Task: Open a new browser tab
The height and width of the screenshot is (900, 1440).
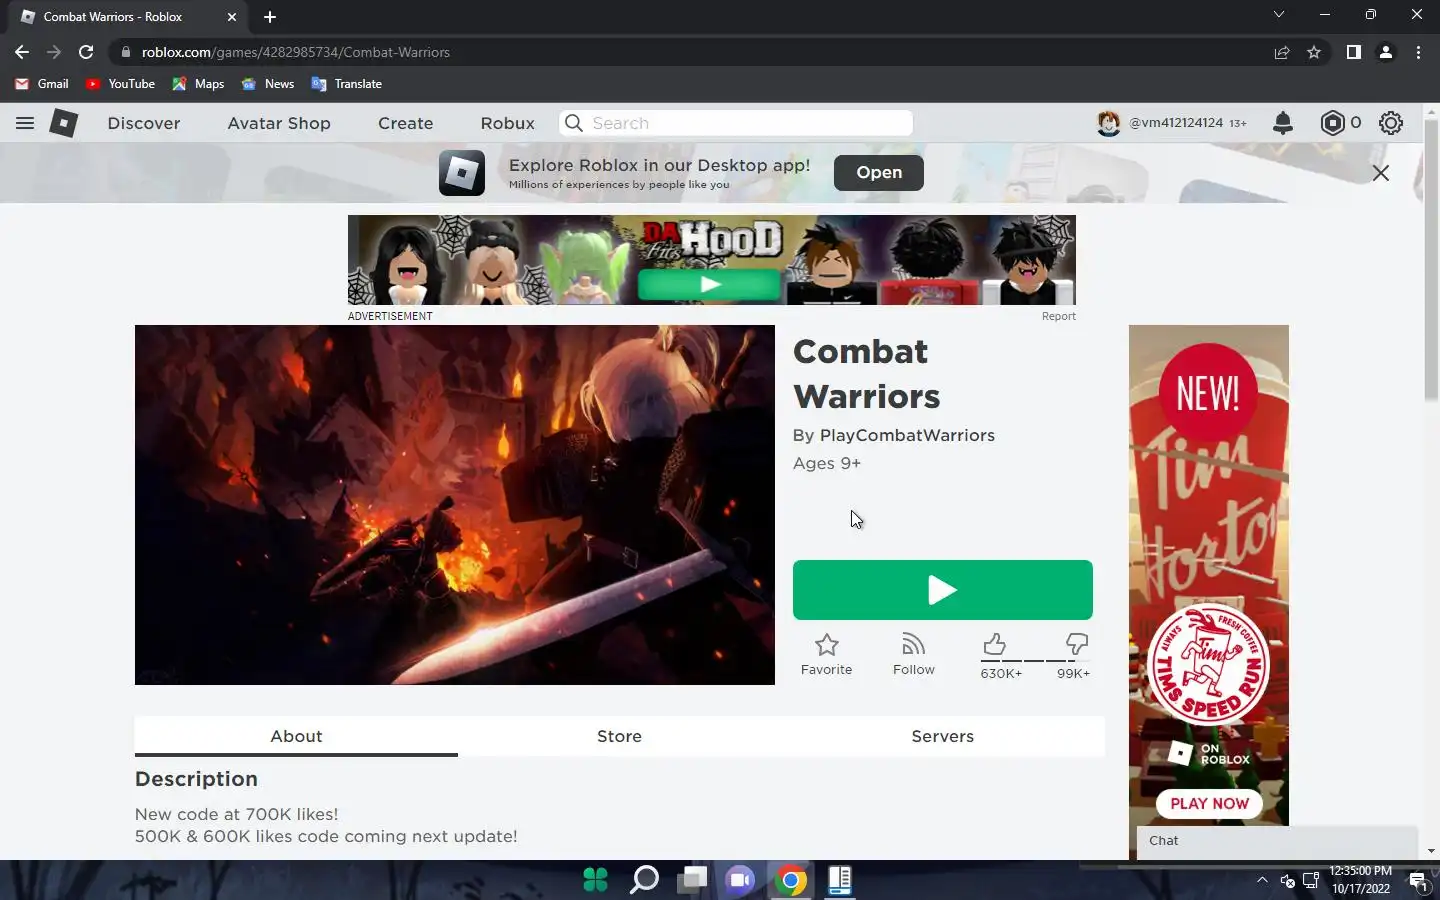Action: [270, 17]
